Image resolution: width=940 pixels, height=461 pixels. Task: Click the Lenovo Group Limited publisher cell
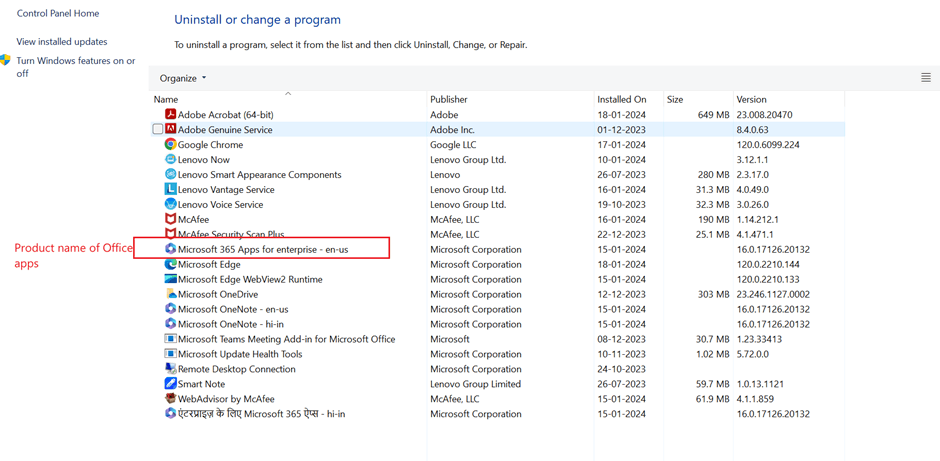(475, 384)
